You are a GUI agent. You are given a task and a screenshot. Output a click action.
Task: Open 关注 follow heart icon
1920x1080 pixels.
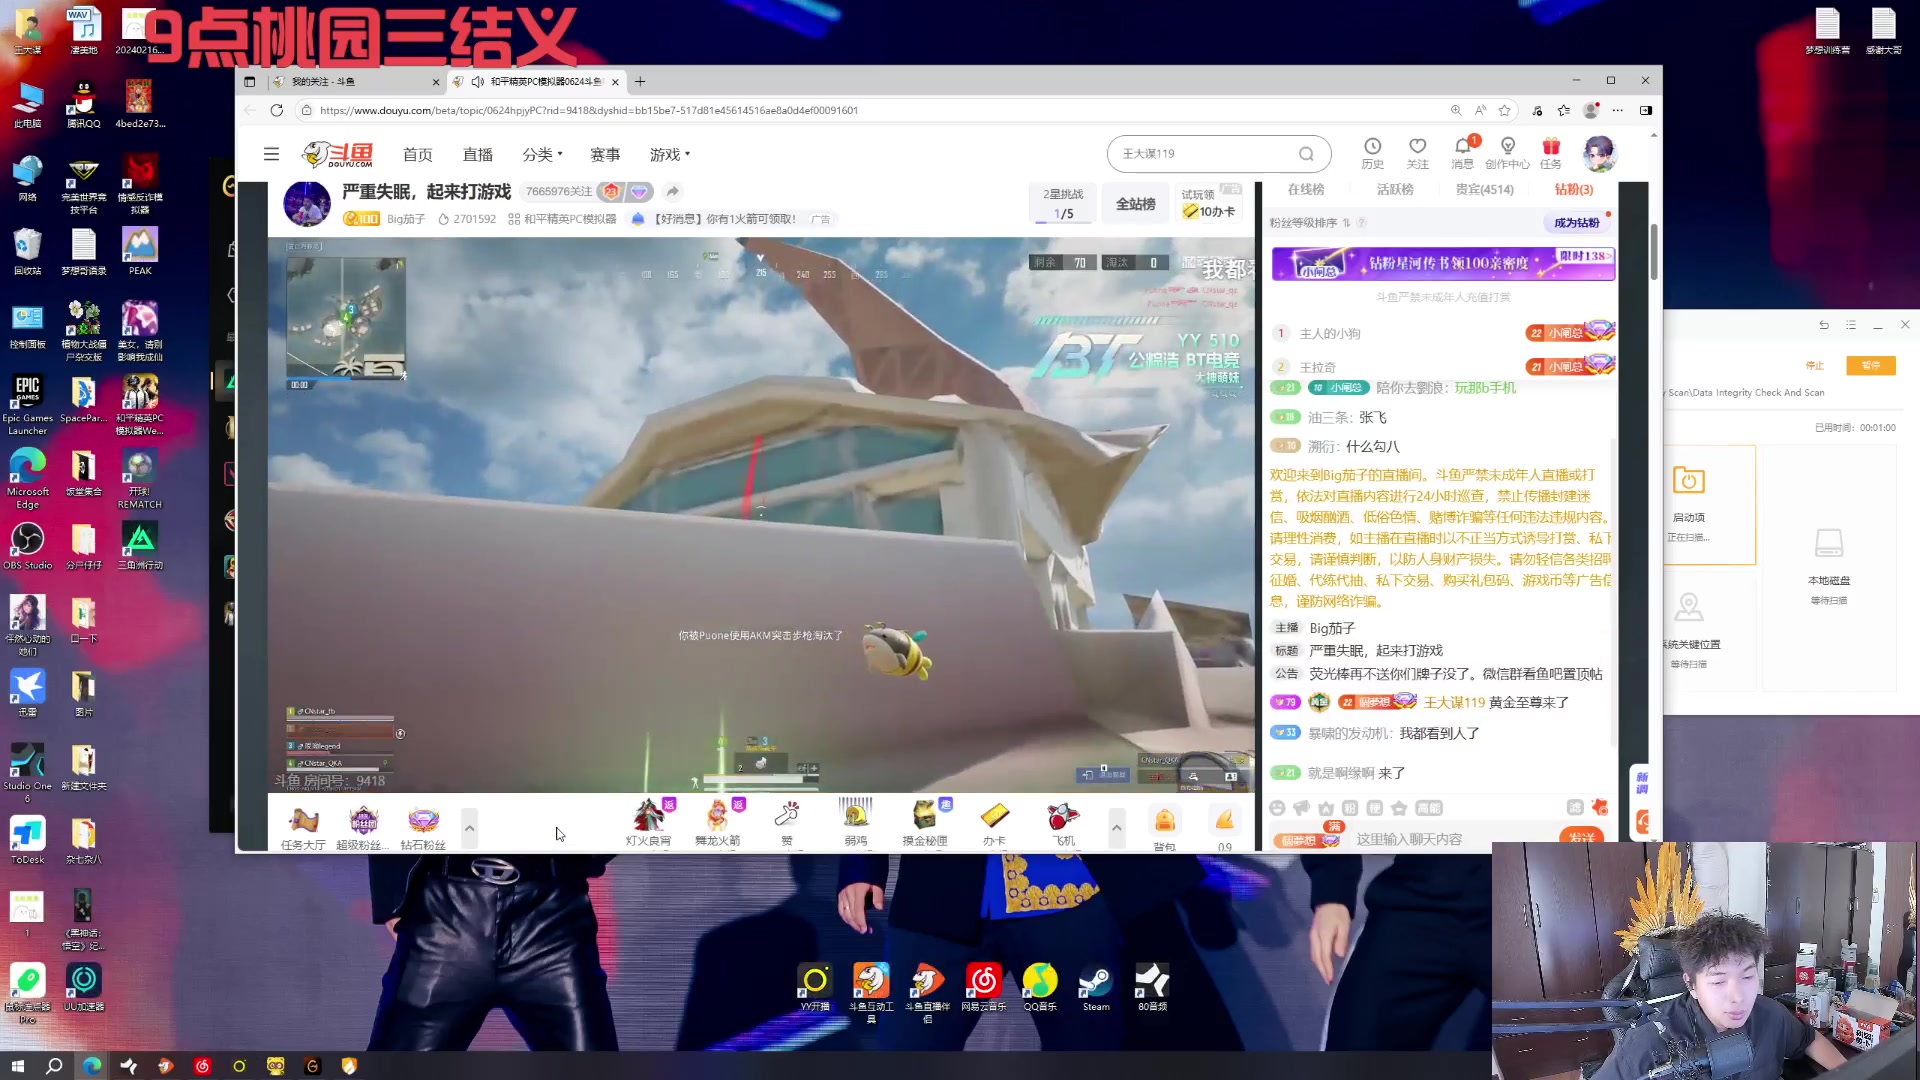1417,153
